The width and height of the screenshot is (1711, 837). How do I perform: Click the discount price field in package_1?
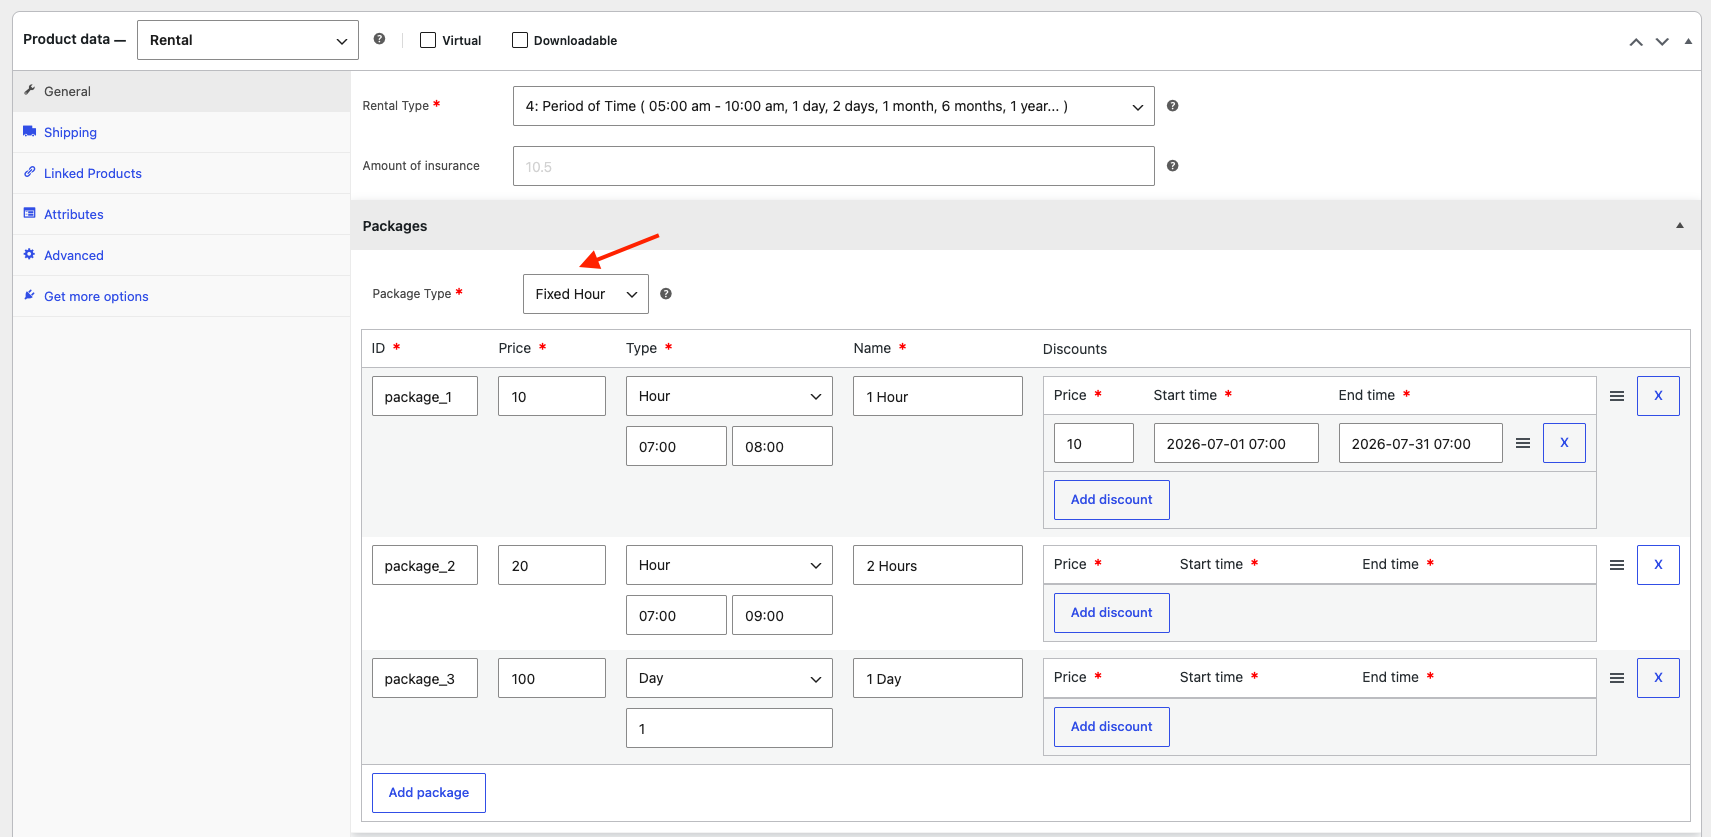coord(1094,443)
